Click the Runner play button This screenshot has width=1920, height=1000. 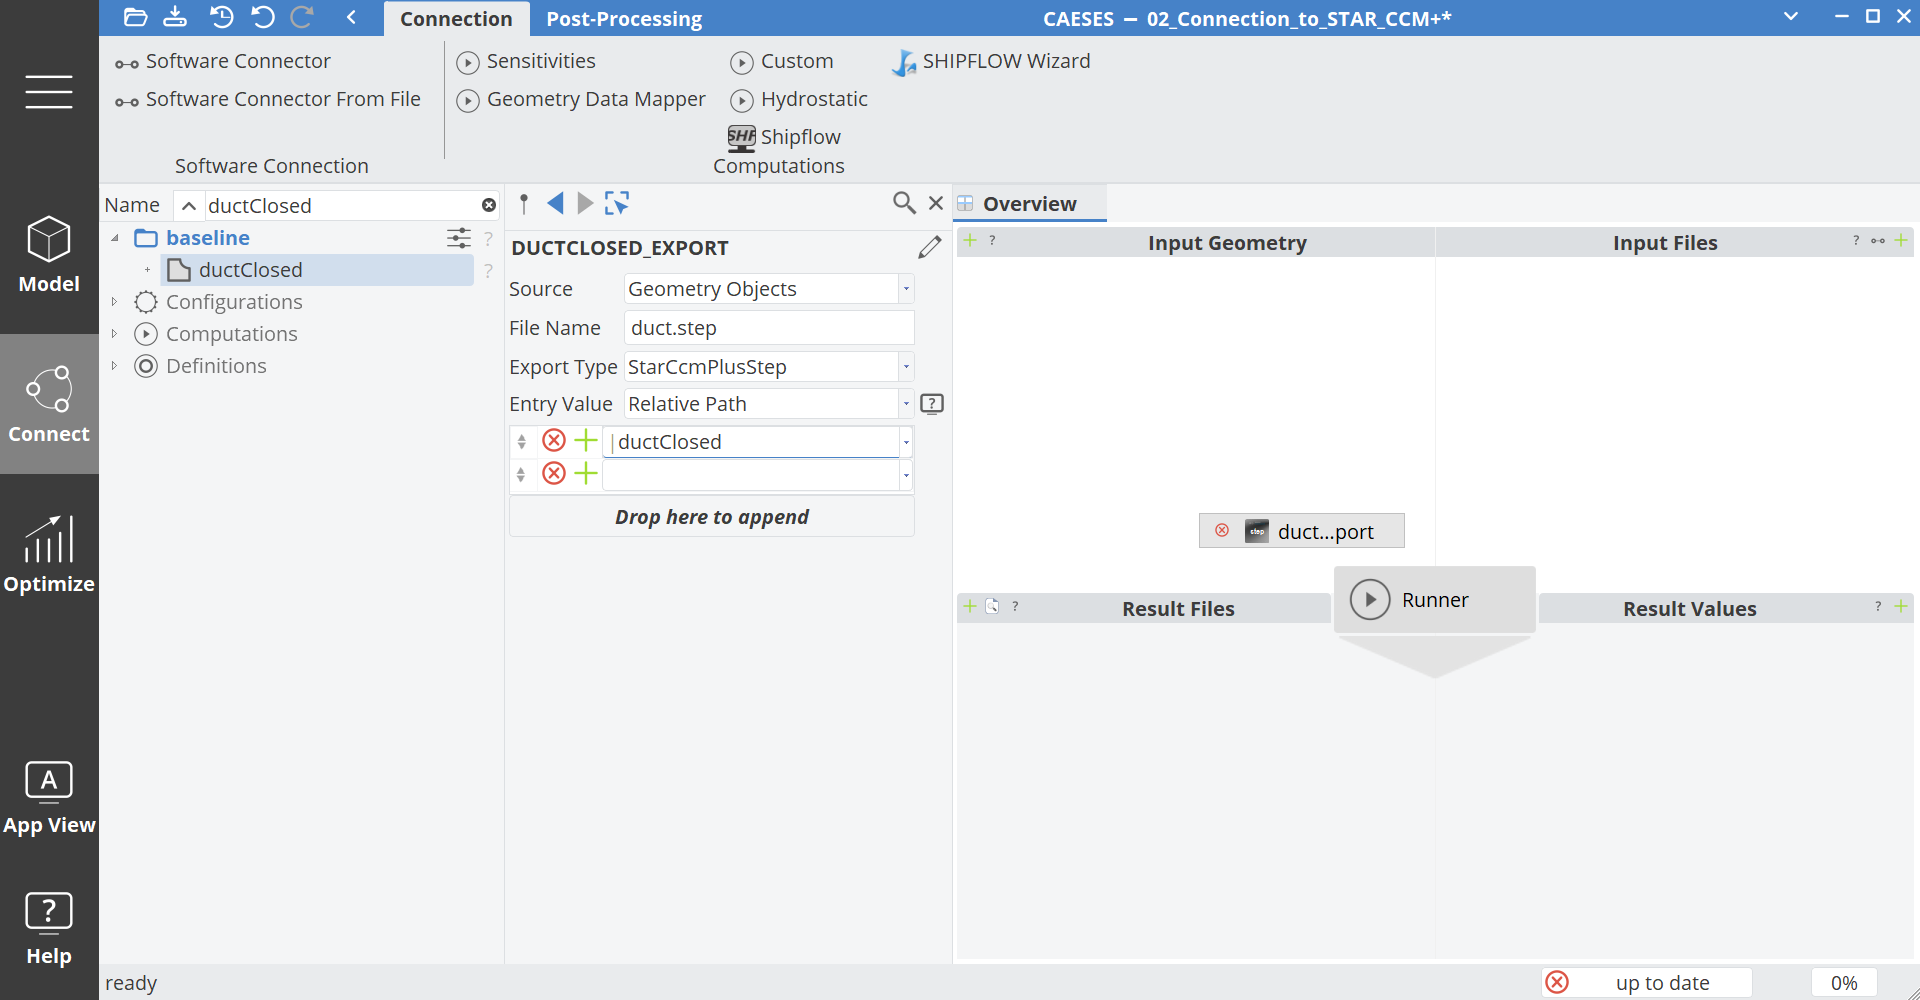[x=1370, y=600]
